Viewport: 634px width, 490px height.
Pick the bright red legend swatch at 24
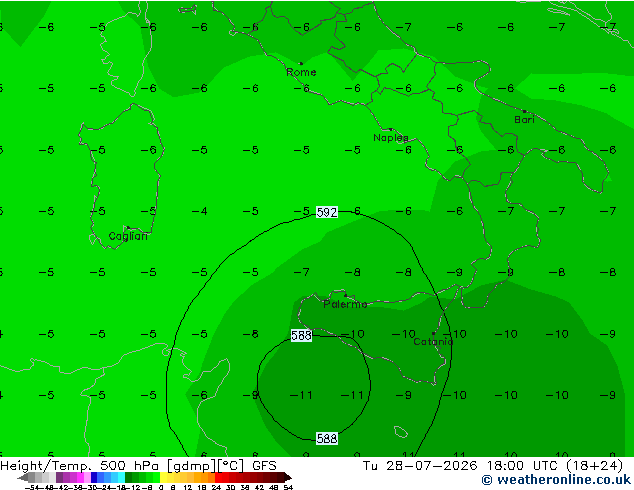click(218, 477)
